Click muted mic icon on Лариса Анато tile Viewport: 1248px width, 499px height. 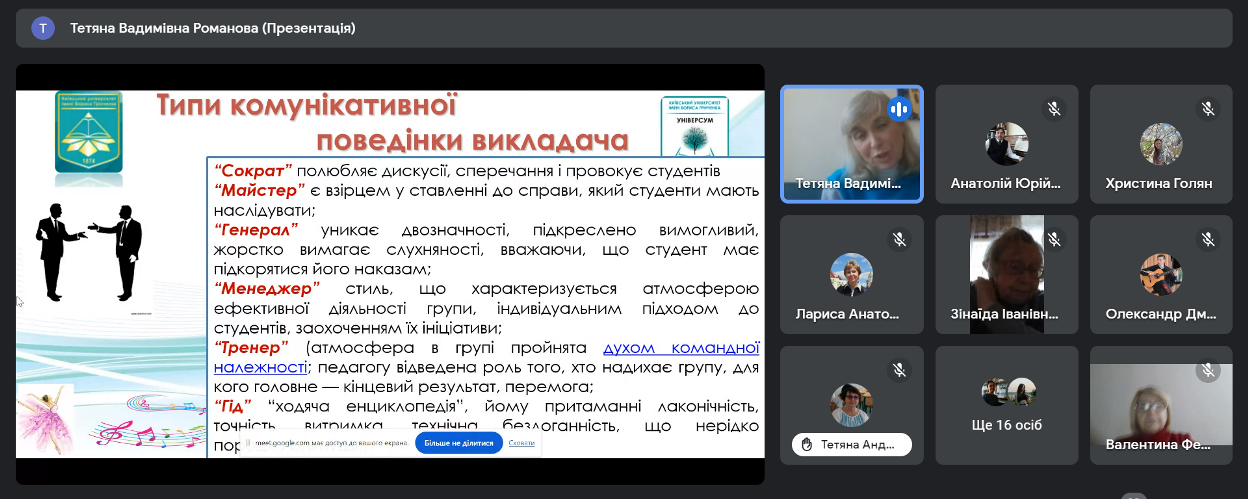pos(899,239)
